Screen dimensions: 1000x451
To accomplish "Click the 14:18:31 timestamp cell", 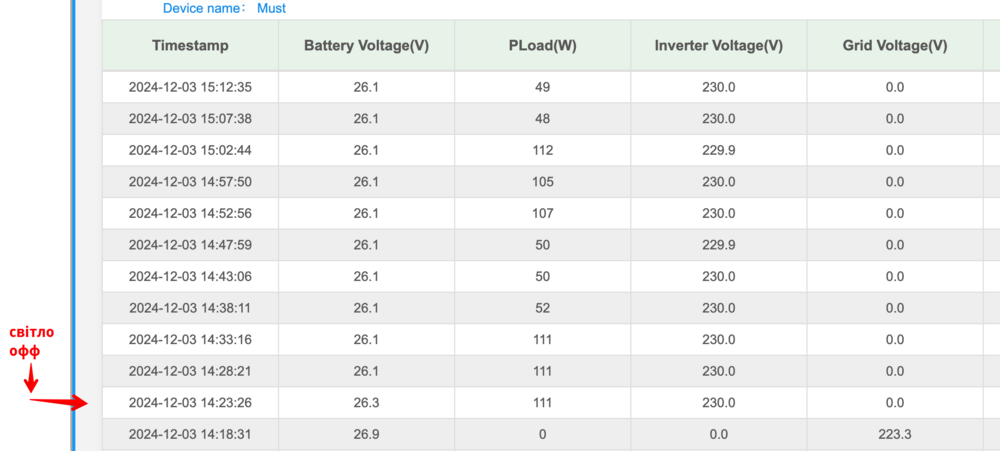I will [190, 434].
